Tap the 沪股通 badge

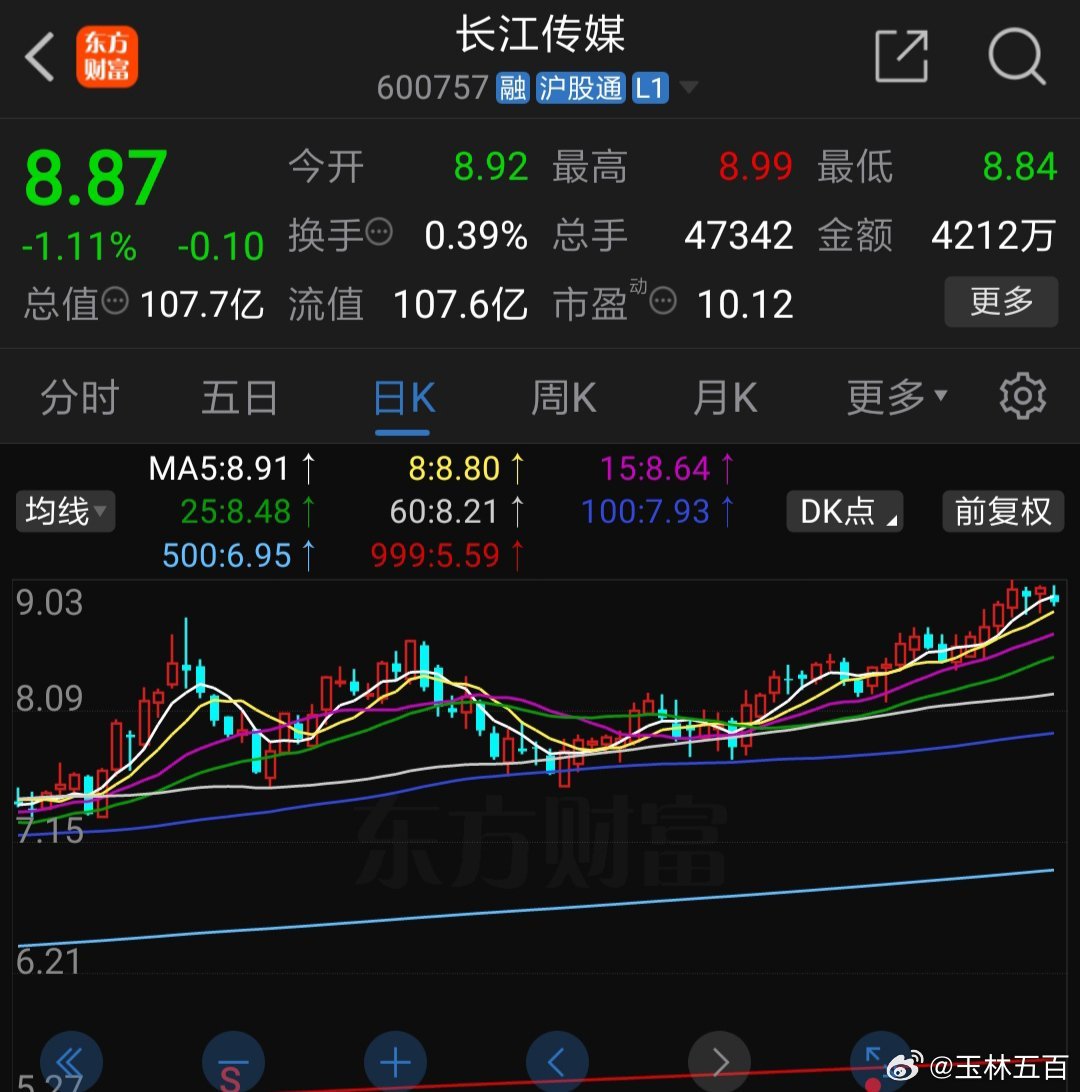click(580, 88)
